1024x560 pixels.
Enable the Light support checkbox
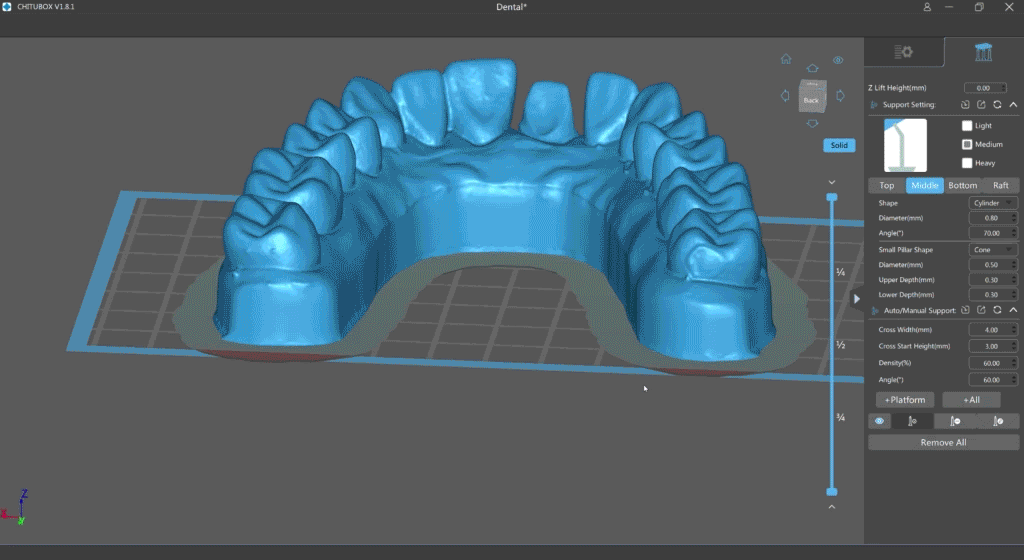tap(967, 125)
